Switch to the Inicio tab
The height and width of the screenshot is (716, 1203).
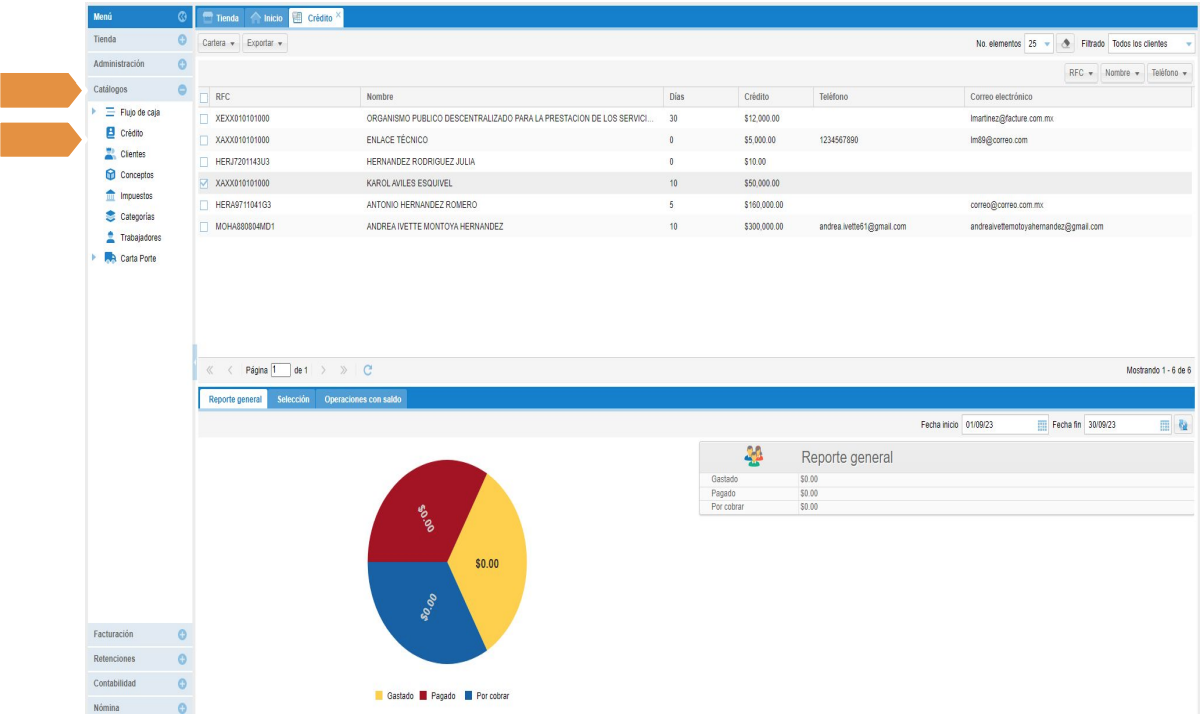coord(266,18)
